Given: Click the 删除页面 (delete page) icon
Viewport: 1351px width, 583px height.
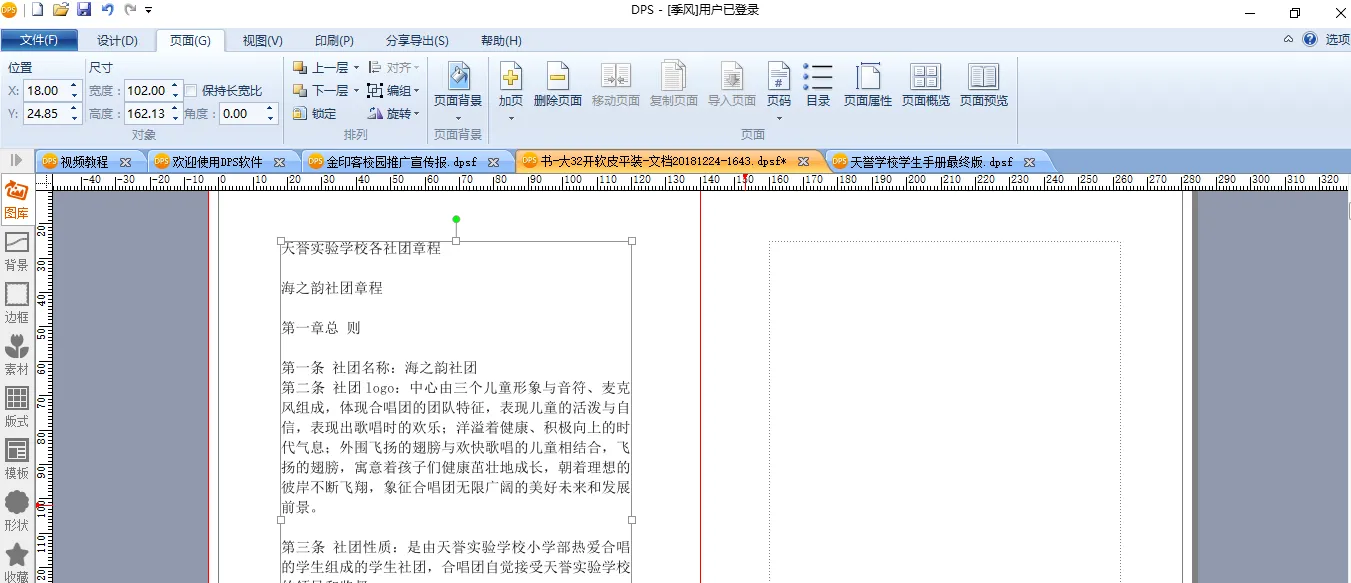Looking at the screenshot, I should click(558, 78).
